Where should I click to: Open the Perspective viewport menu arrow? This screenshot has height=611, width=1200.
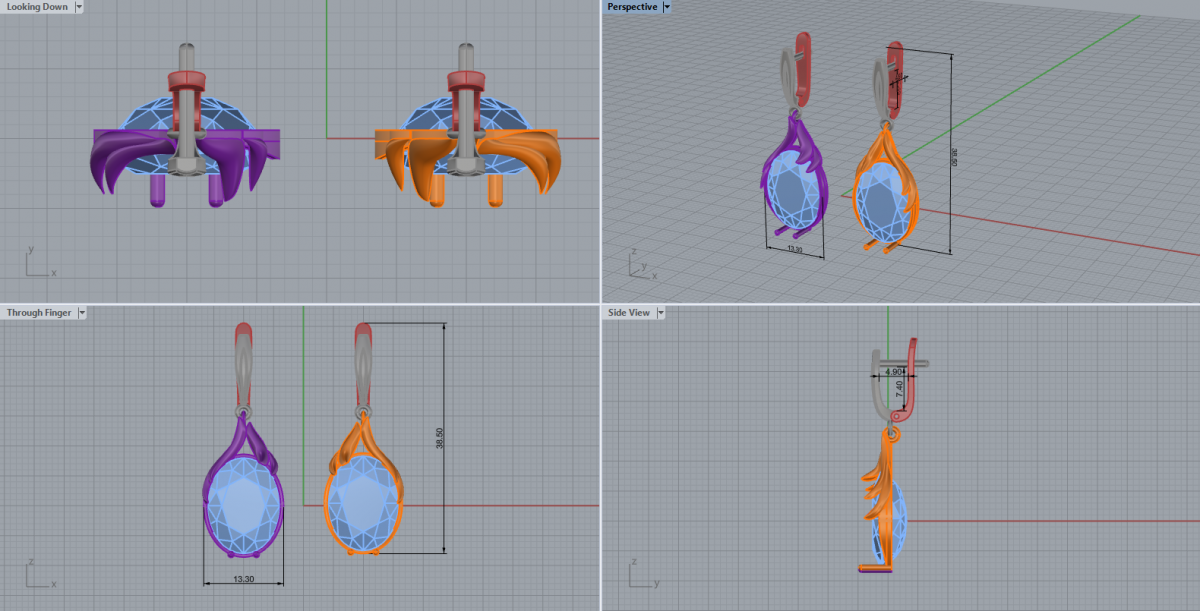pyautogui.click(x=667, y=7)
